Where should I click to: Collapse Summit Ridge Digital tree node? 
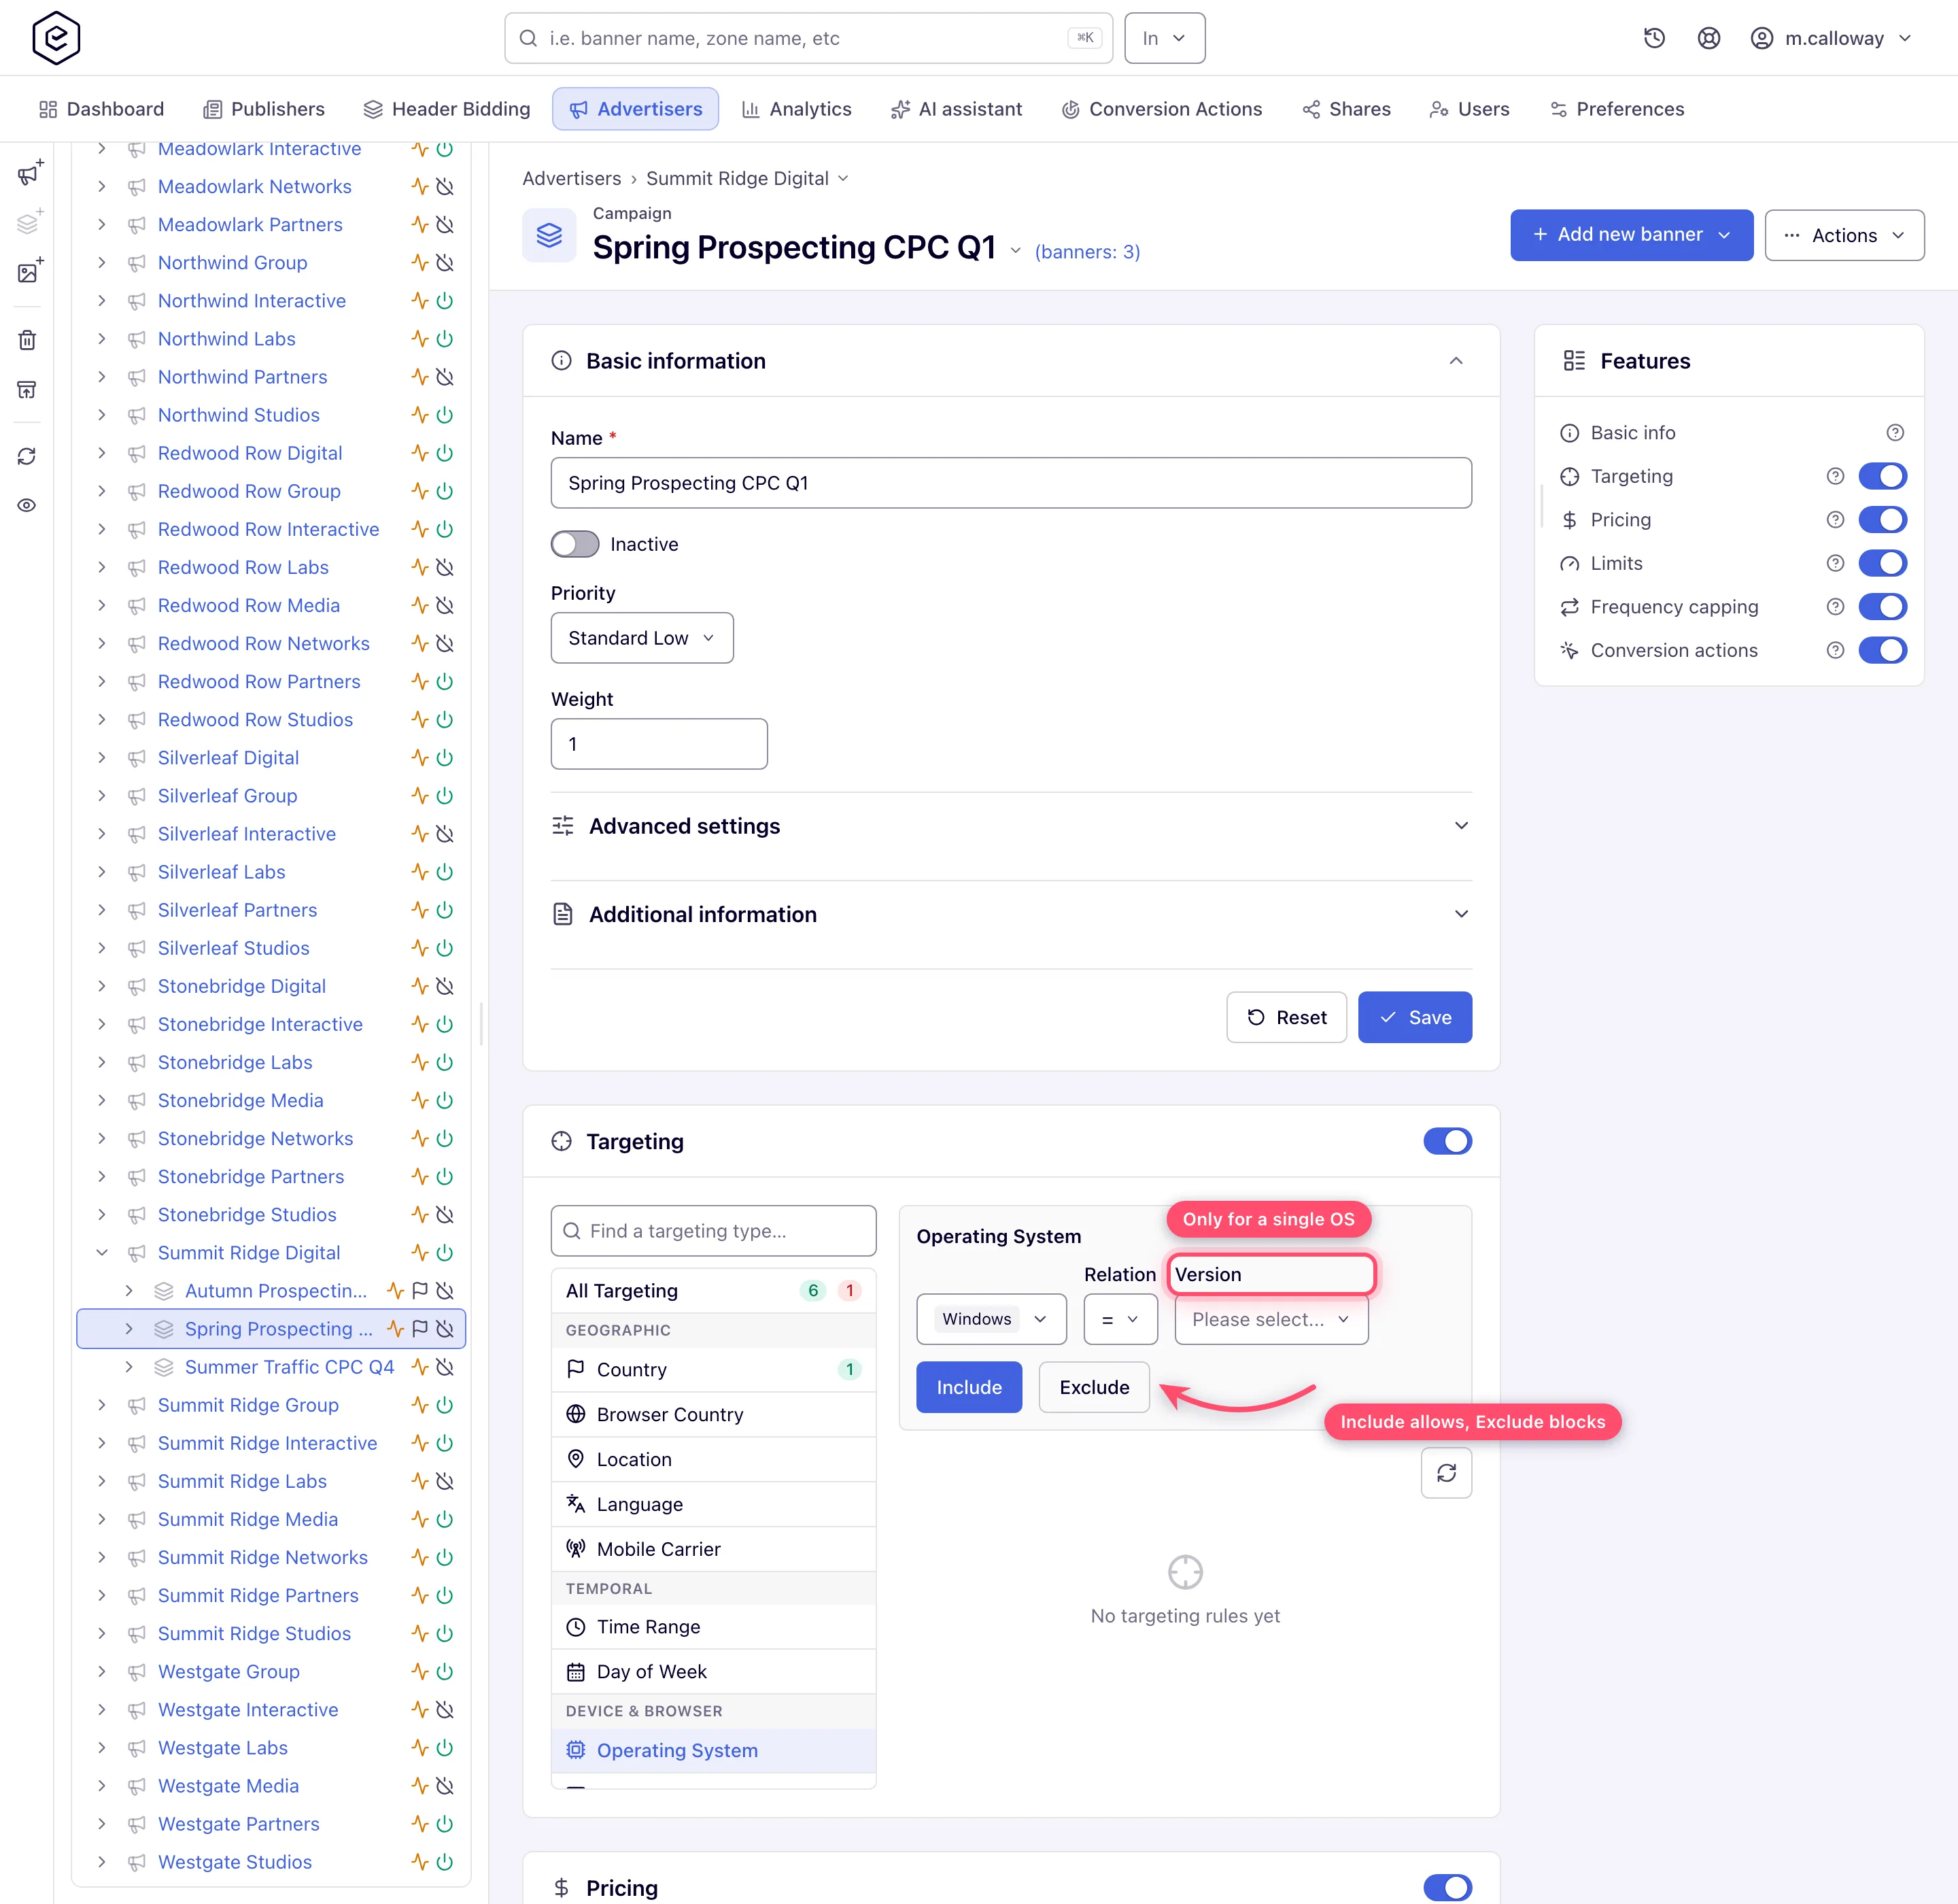click(x=101, y=1253)
